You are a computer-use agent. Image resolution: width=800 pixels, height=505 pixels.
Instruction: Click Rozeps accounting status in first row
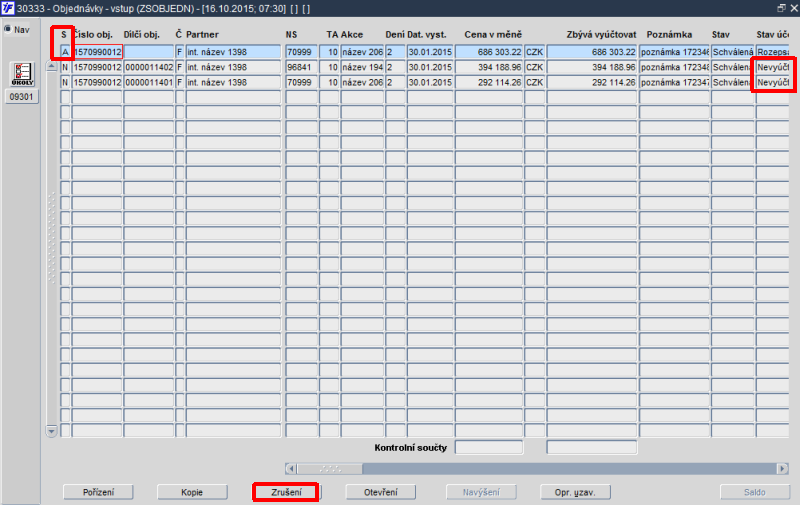click(x=772, y=52)
